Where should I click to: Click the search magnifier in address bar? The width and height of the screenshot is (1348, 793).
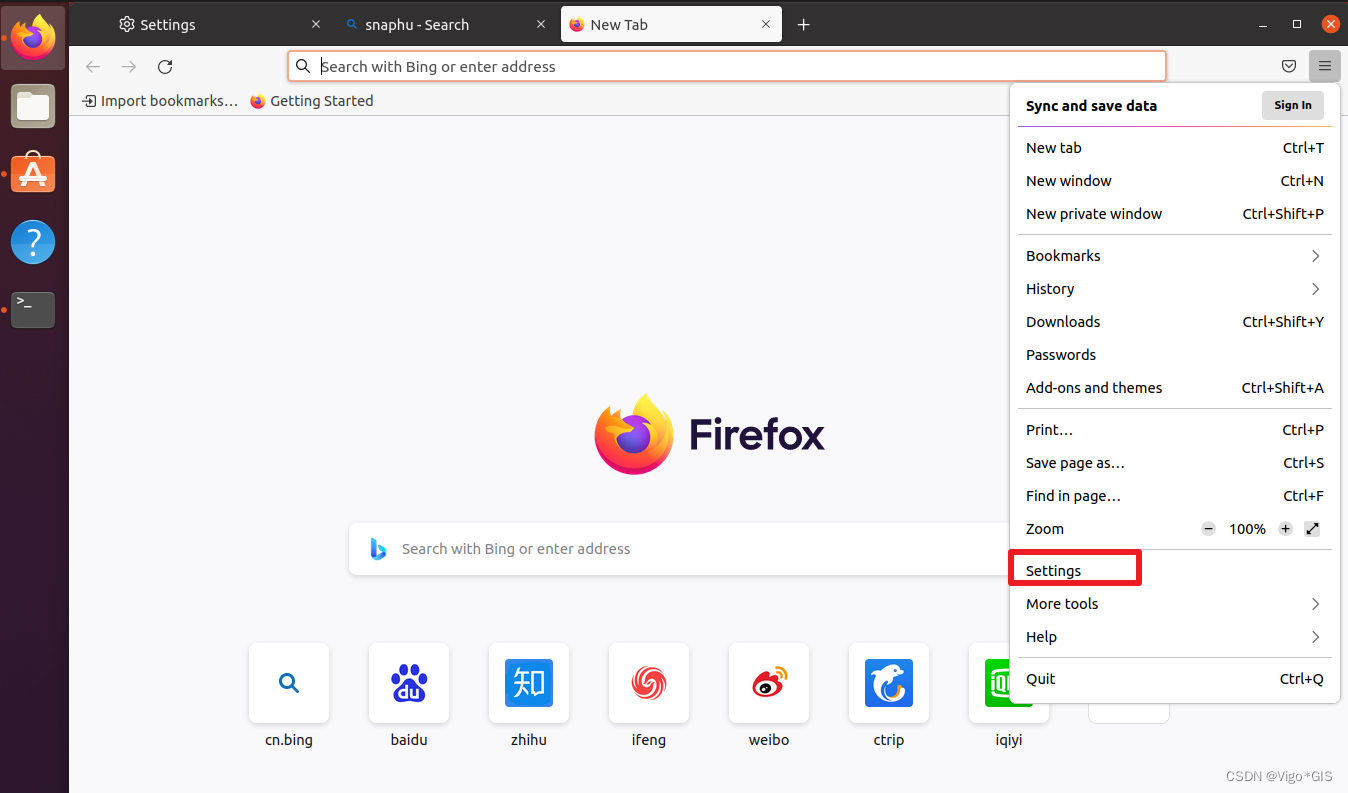(x=303, y=66)
